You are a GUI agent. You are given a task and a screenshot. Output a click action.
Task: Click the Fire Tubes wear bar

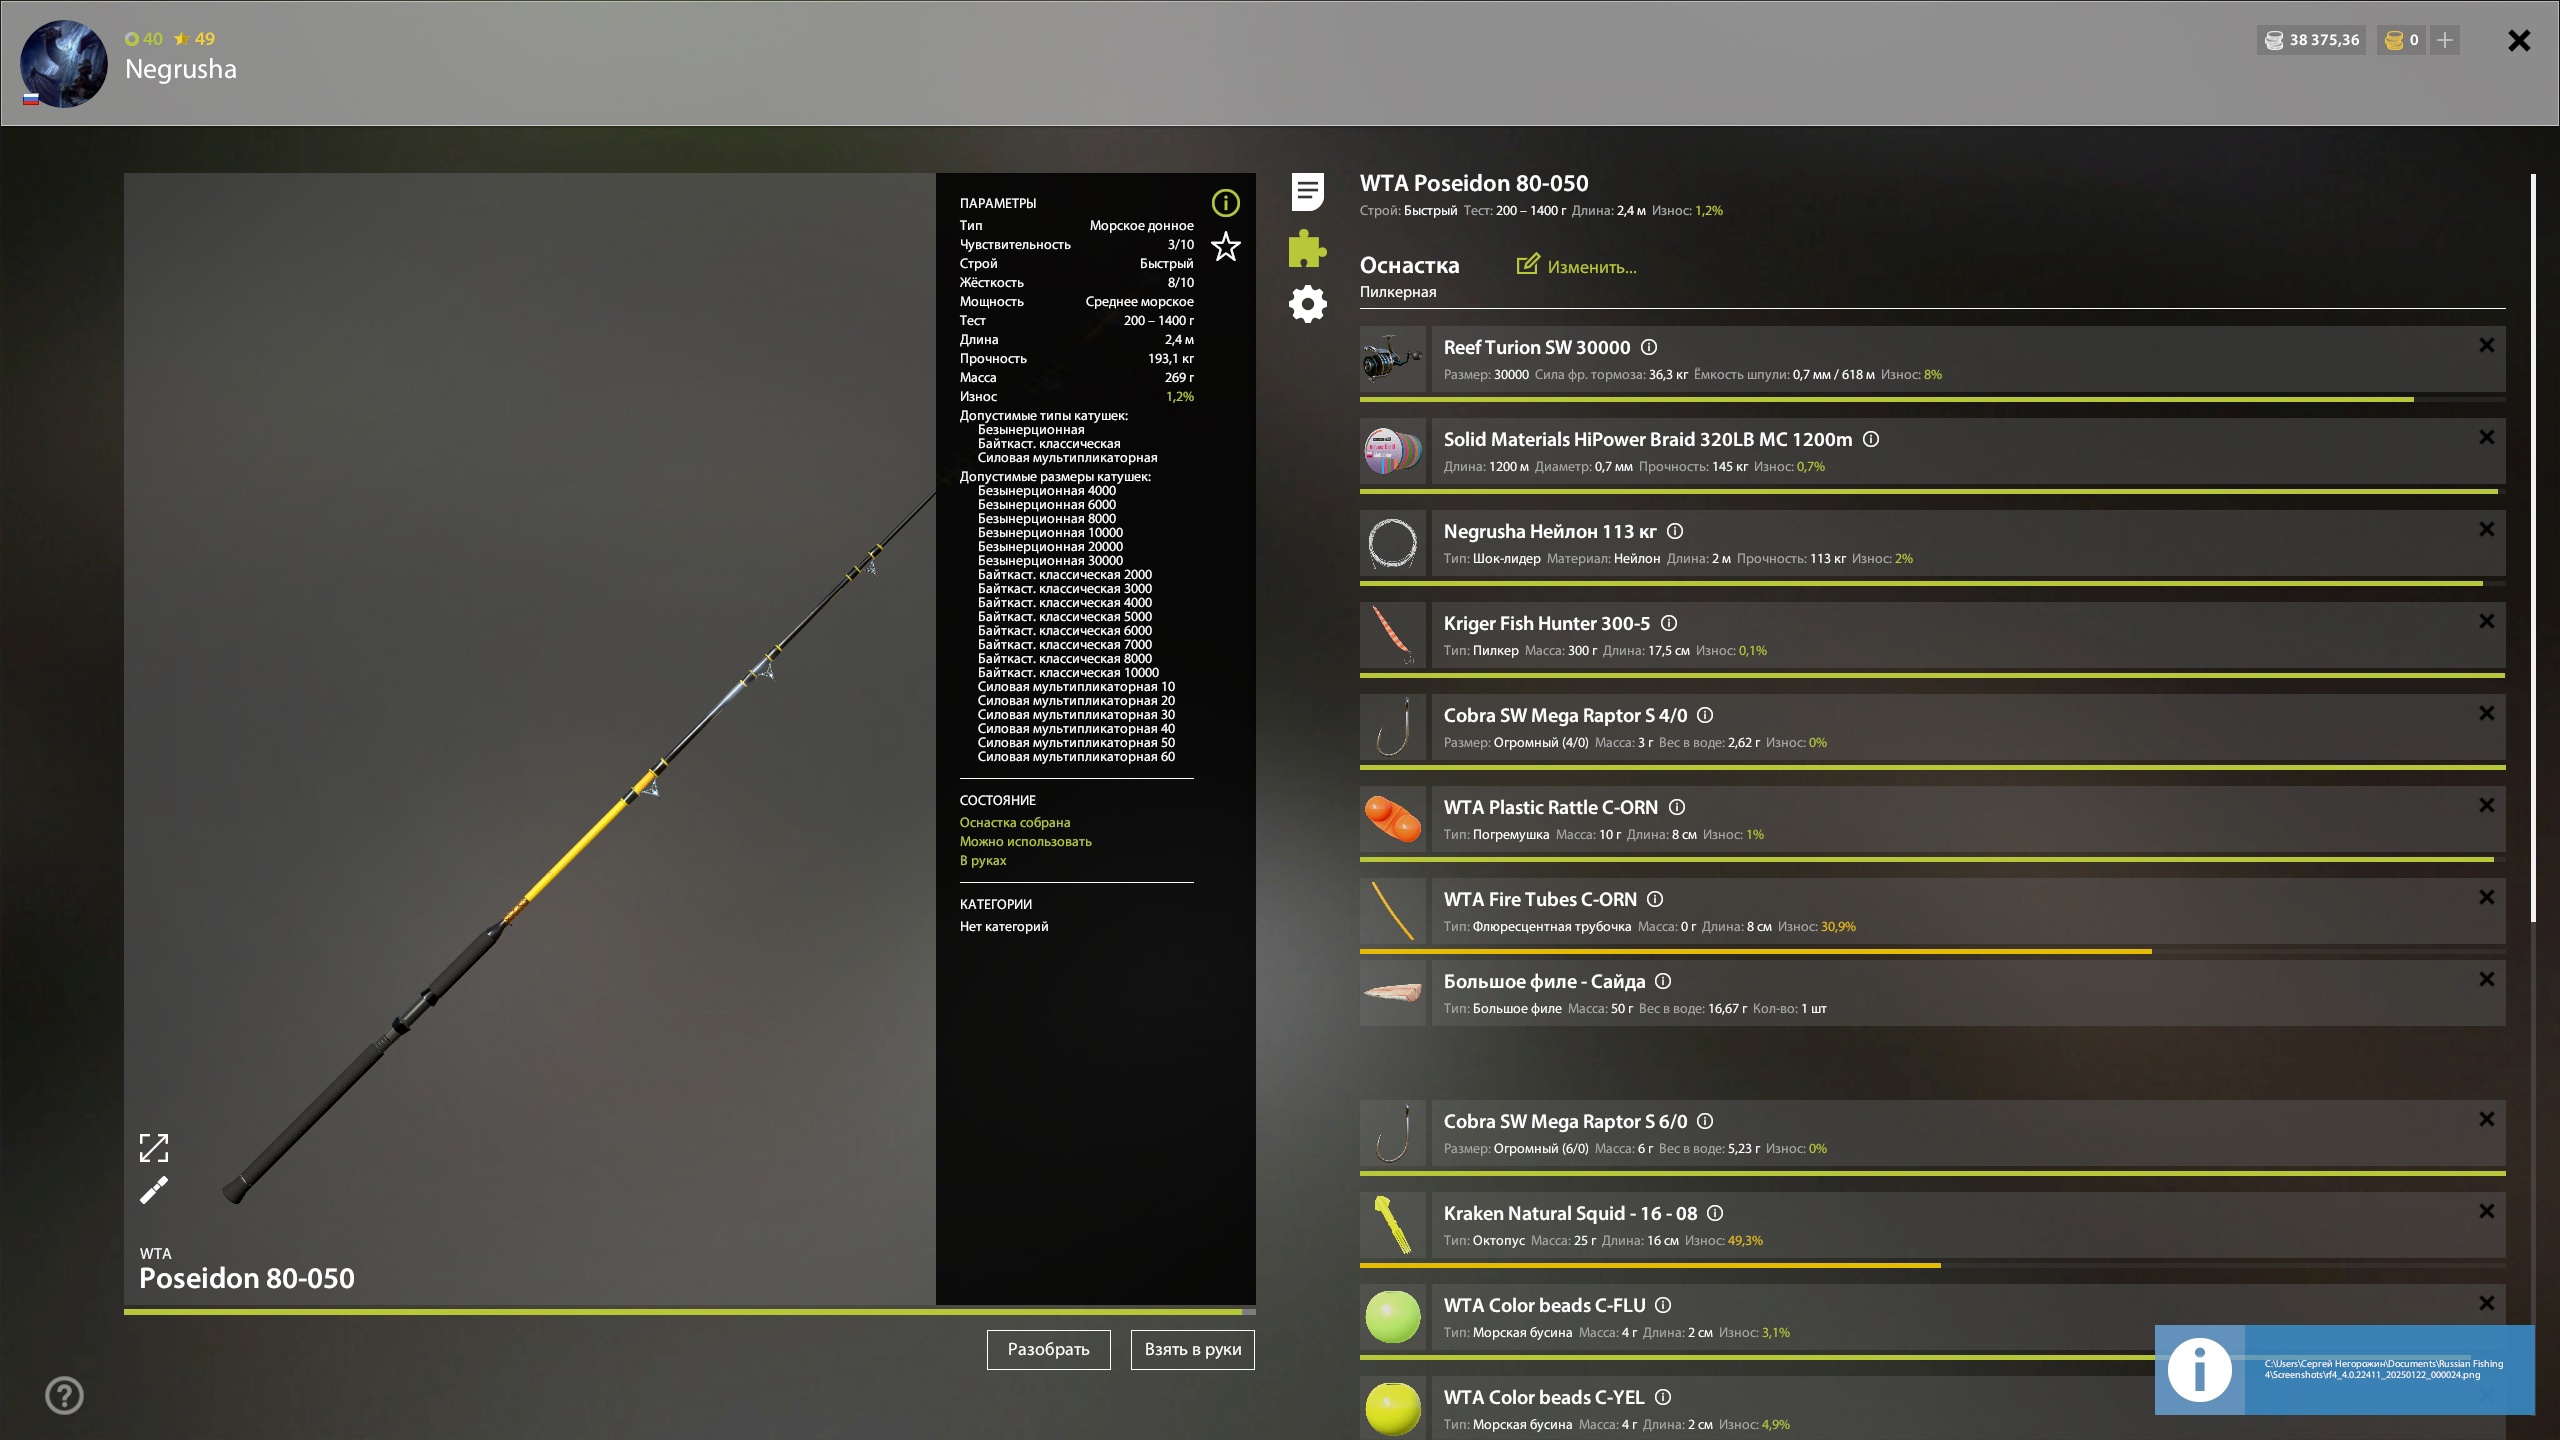pyautogui.click(x=1932, y=951)
